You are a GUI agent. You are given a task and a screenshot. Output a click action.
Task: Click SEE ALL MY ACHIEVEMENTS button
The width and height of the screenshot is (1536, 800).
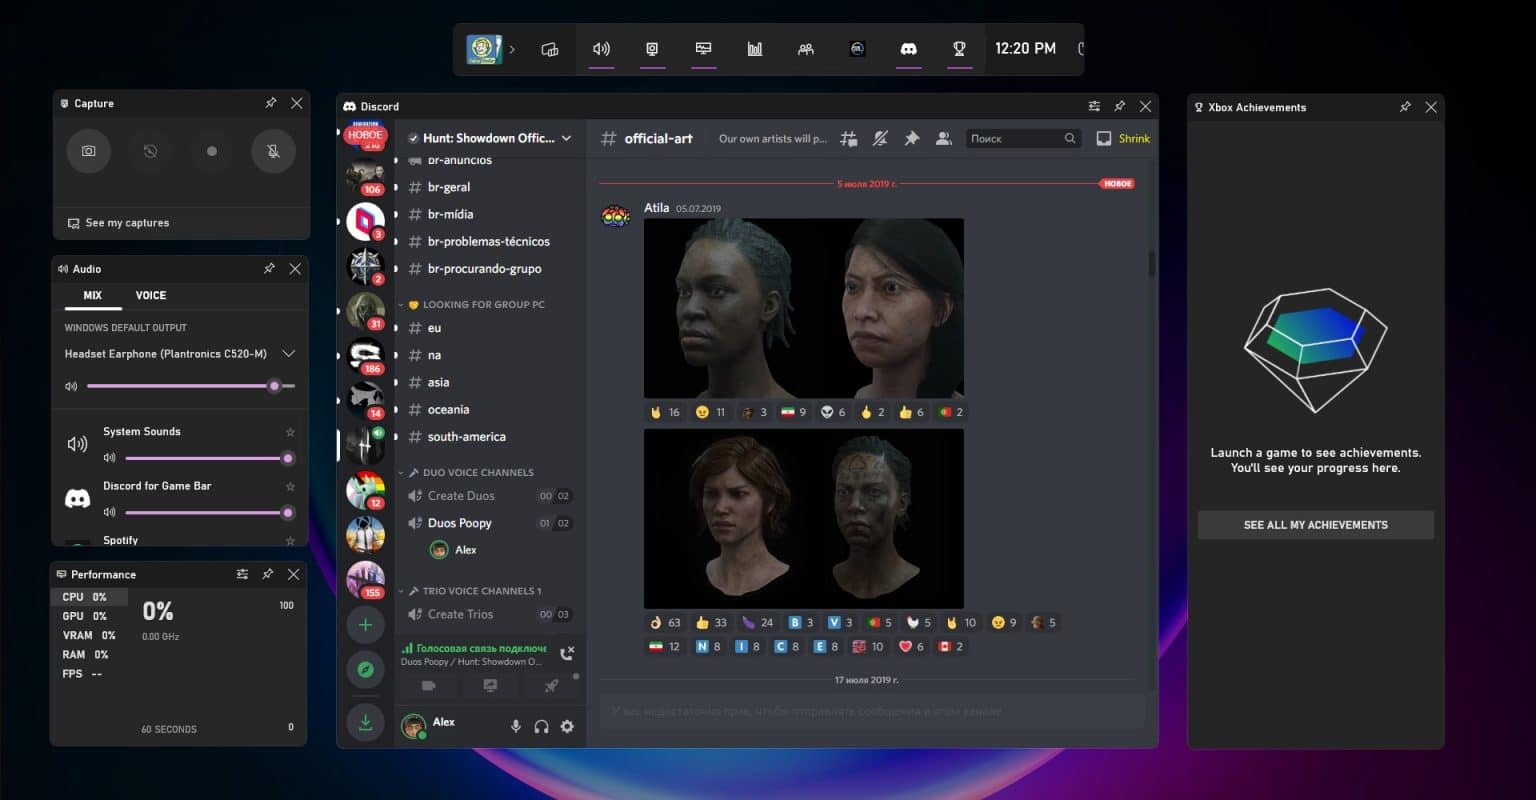[1314, 524]
